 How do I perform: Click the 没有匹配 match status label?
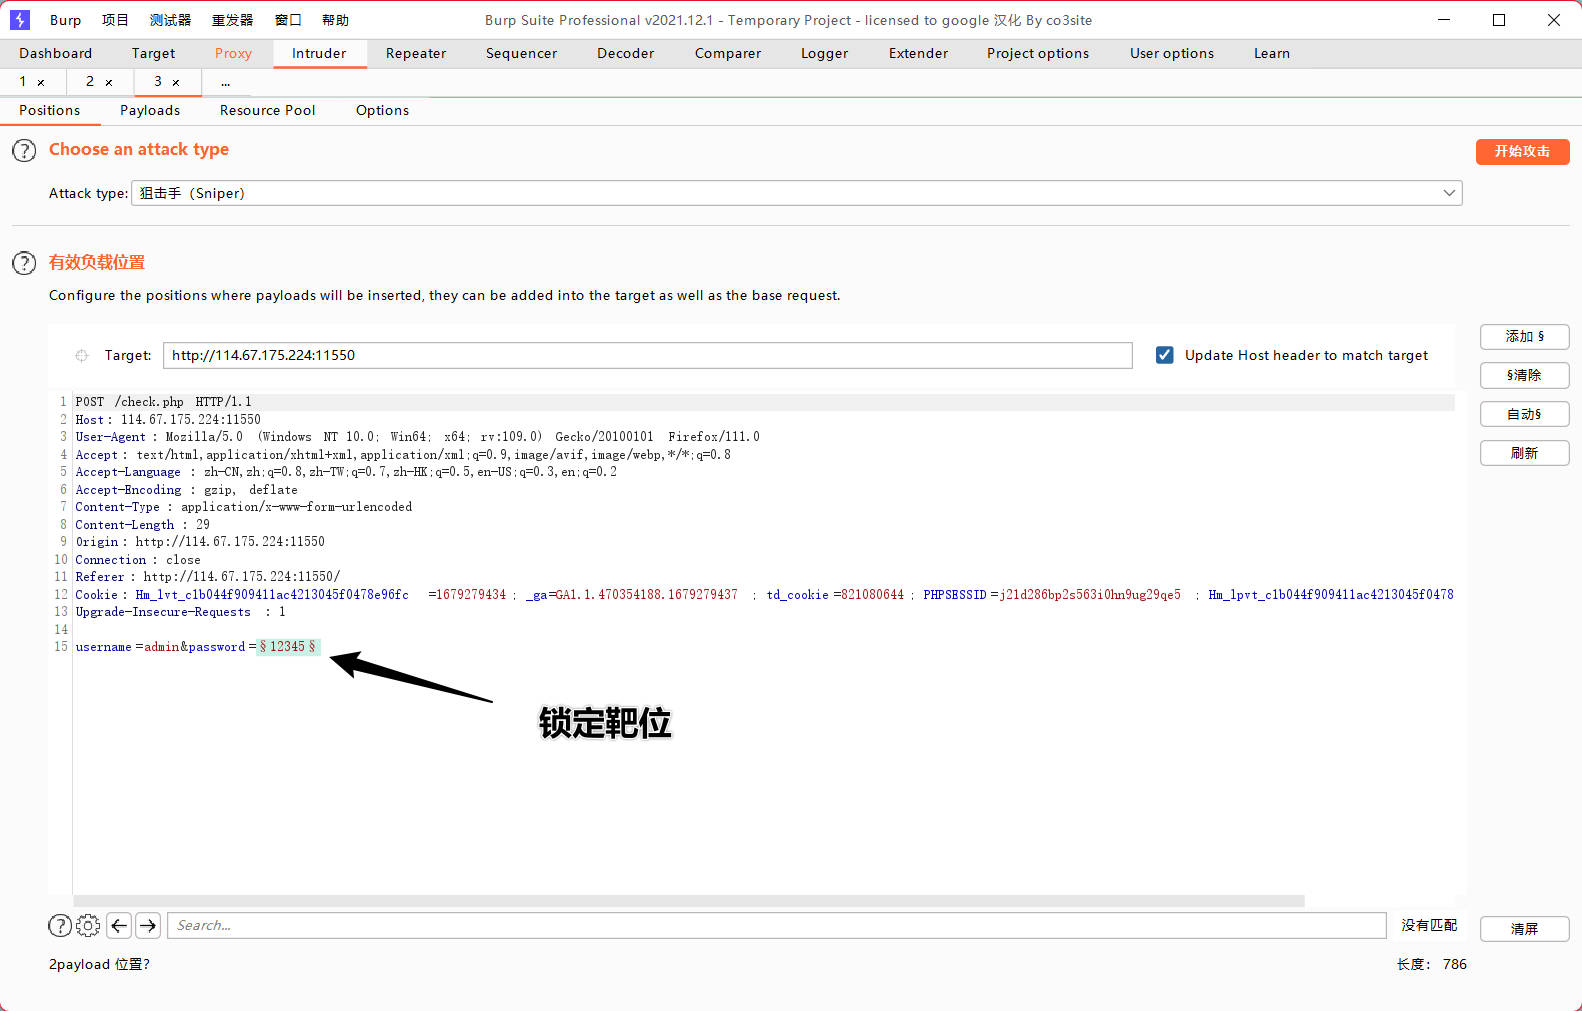[x=1429, y=925]
